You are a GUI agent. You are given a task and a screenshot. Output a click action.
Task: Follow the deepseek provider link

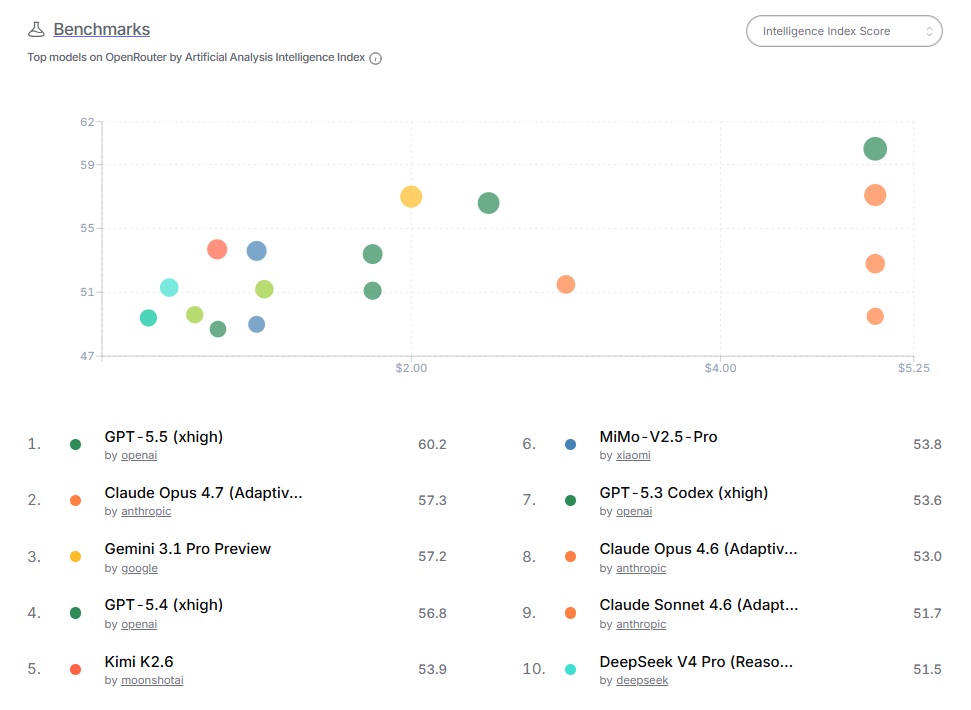click(x=642, y=680)
